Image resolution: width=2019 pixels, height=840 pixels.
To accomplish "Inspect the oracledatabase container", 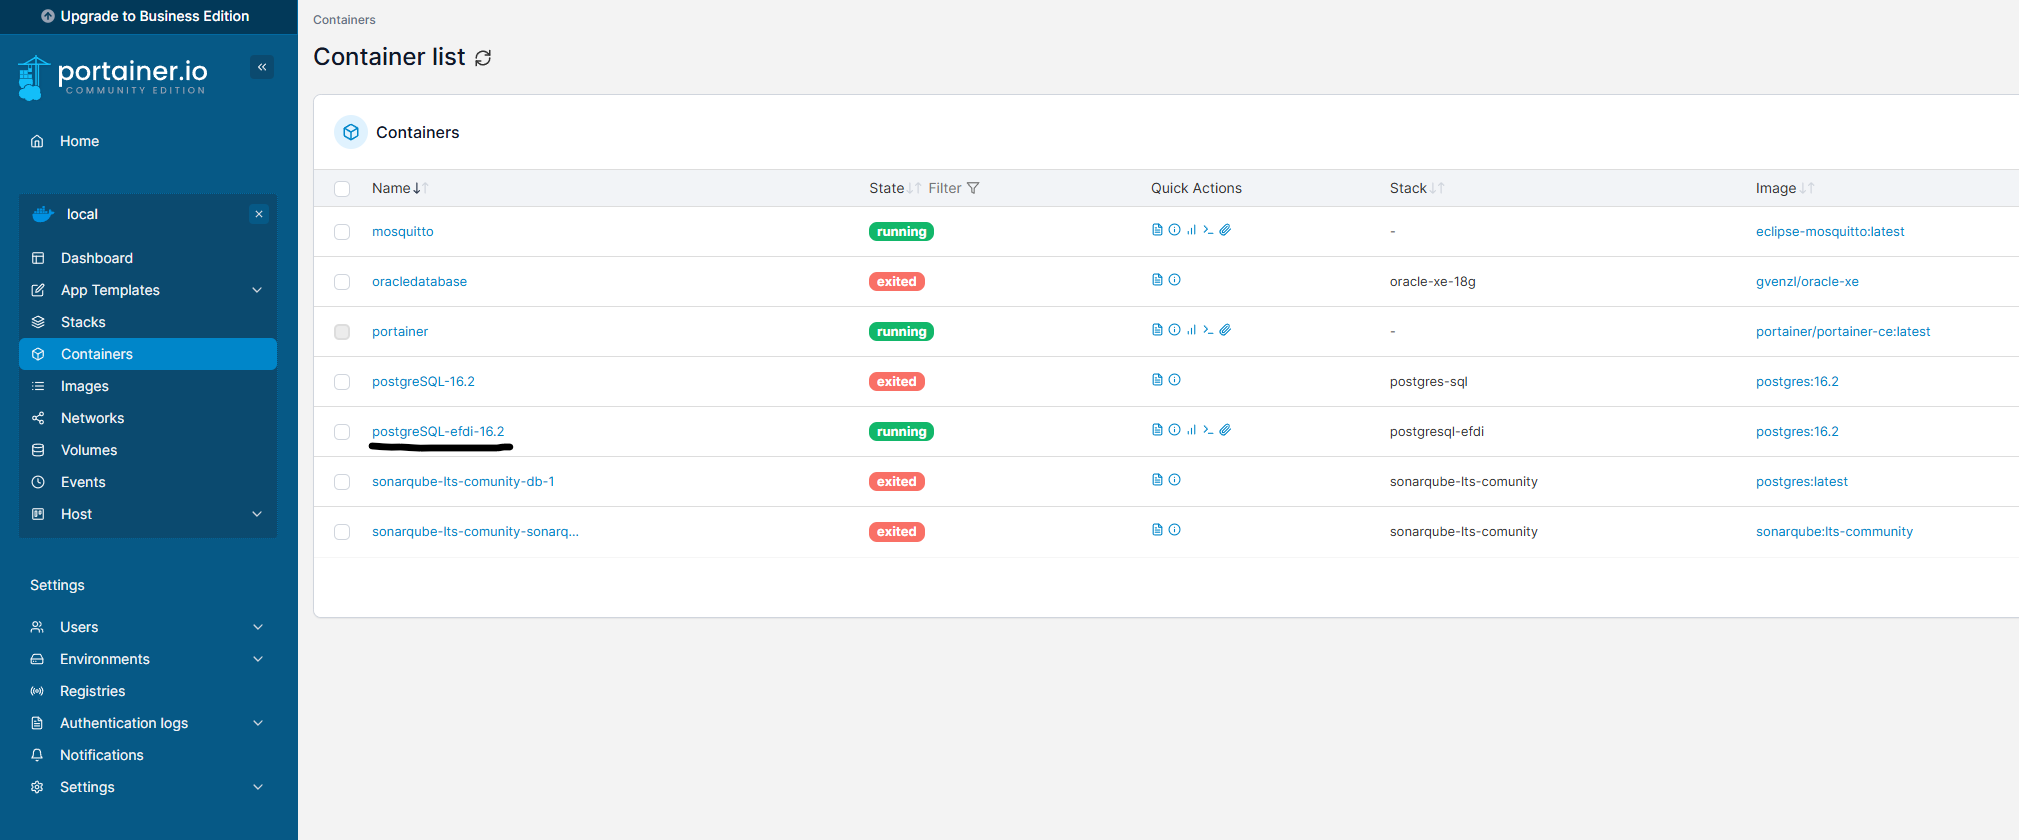I will coord(1175,280).
